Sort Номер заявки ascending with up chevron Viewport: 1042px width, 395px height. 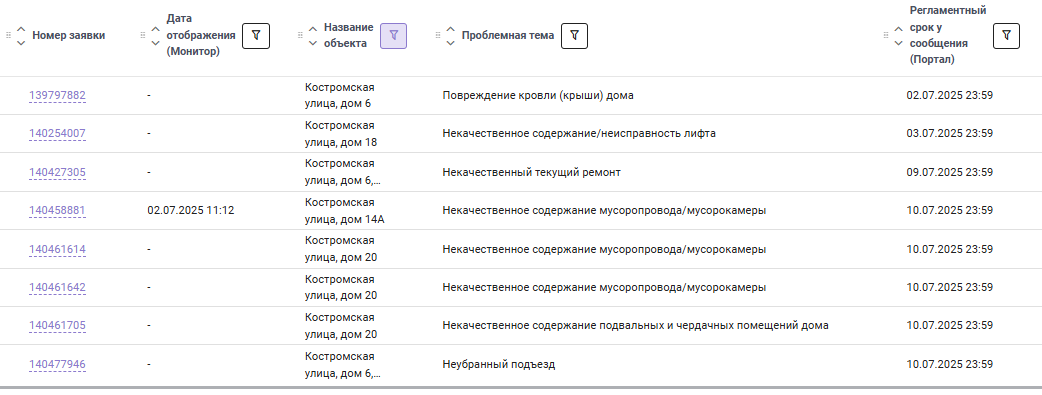pyautogui.click(x=21, y=29)
